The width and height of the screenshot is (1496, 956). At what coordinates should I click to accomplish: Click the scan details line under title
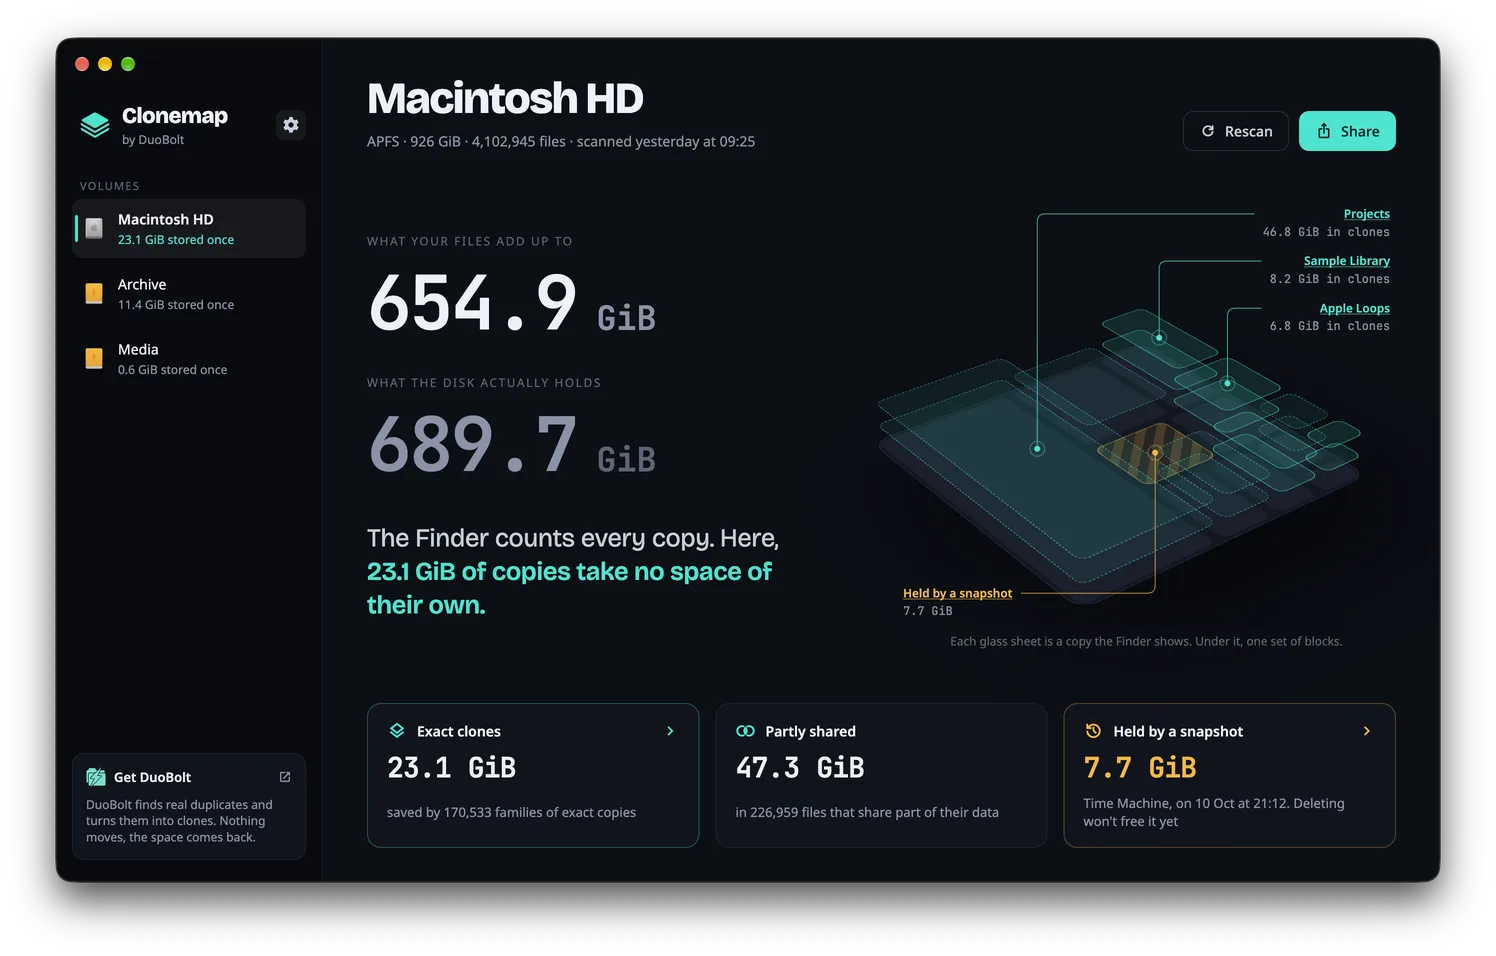pyautogui.click(x=561, y=142)
